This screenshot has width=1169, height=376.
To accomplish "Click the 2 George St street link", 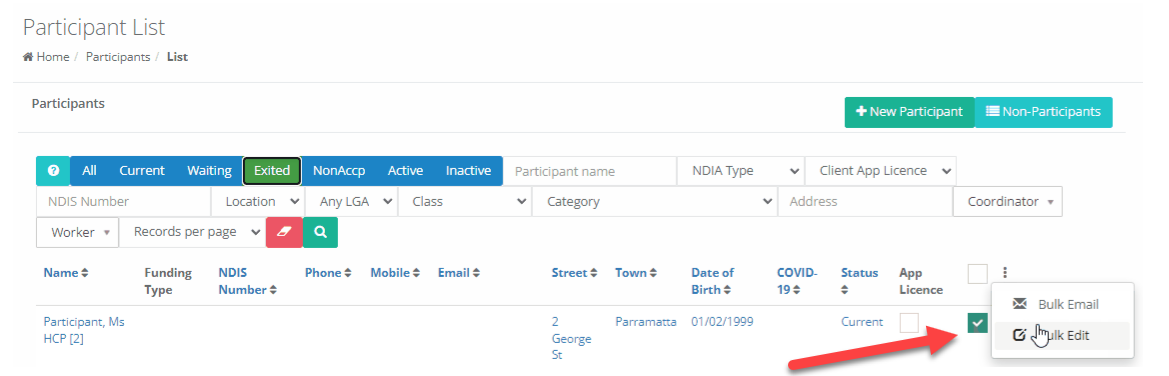I will pyautogui.click(x=571, y=339).
